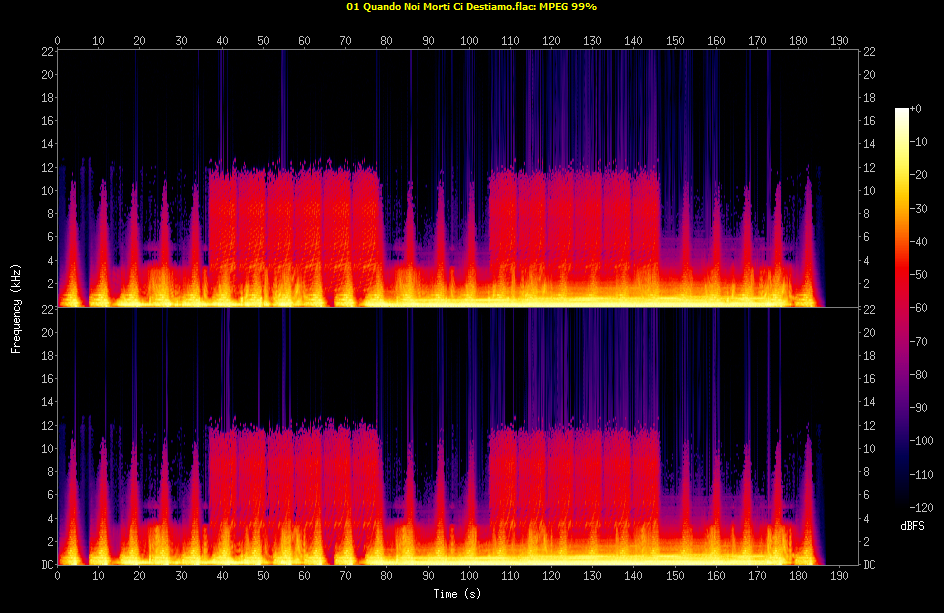Viewport: 944px width, 613px height.
Task: Click the 'Frequency (kHz)' axis label
Action: (16, 308)
